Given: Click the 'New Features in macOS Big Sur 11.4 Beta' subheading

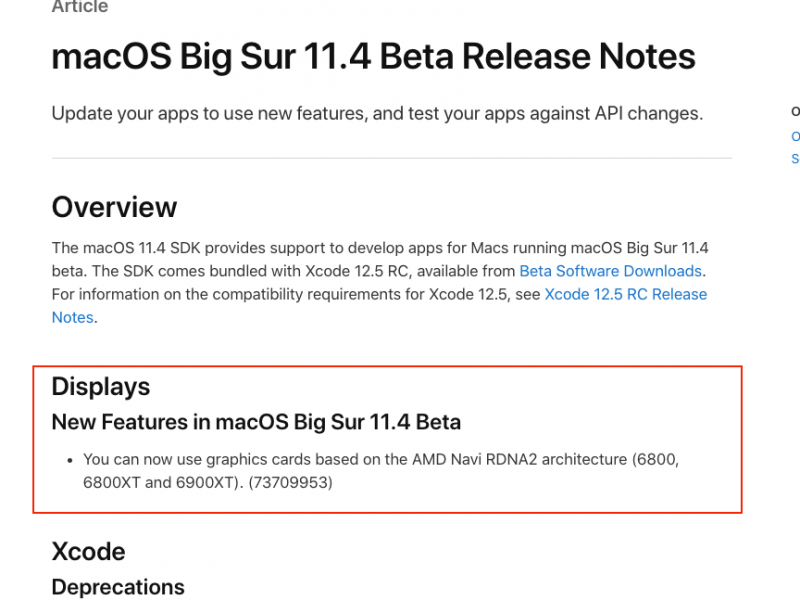Looking at the screenshot, I should pyautogui.click(x=256, y=422).
